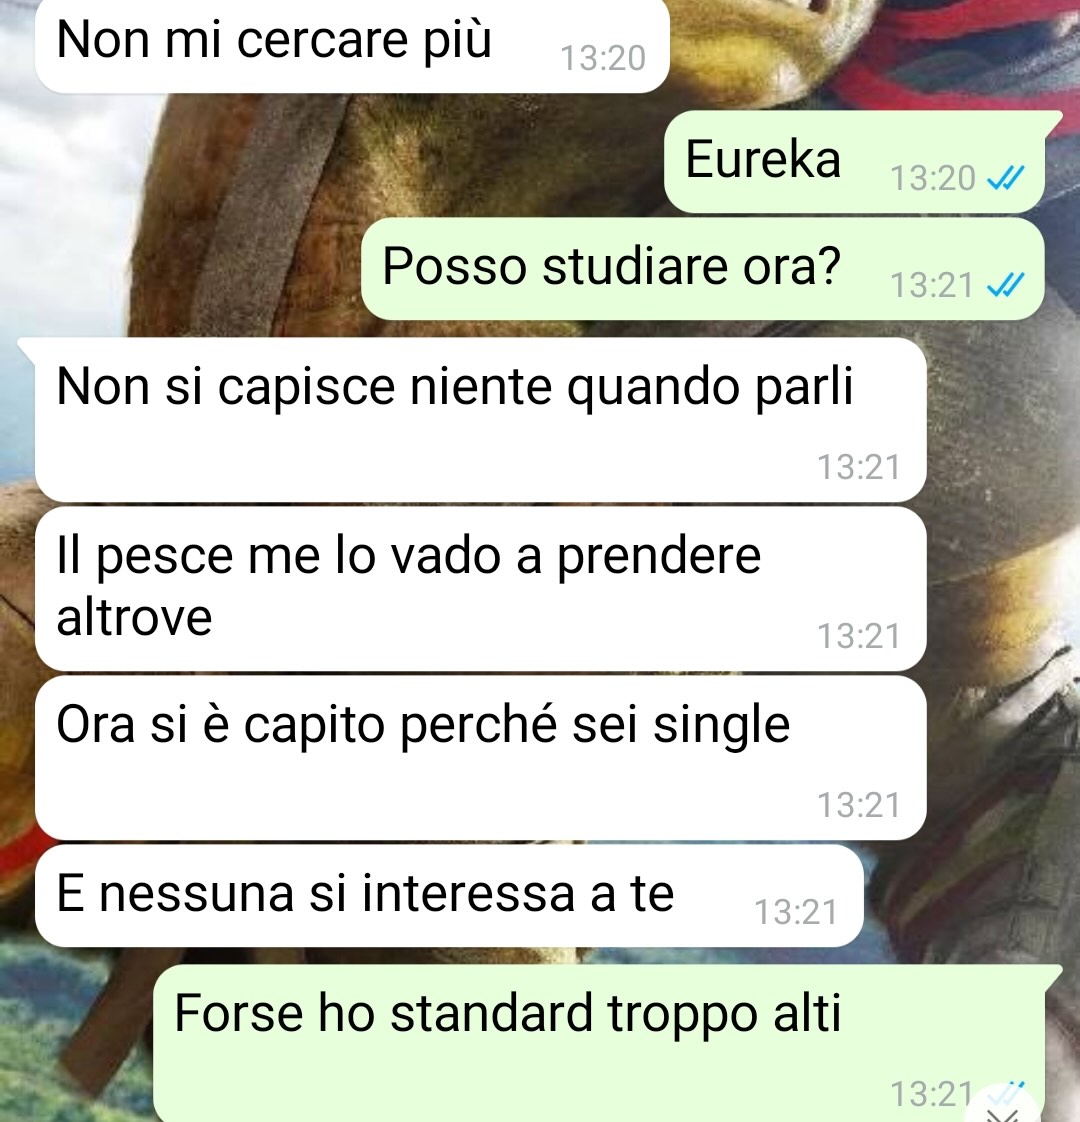Tap message about Il pesce me lo vado
Image resolution: width=1080 pixels, height=1122 pixels.
click(x=481, y=589)
